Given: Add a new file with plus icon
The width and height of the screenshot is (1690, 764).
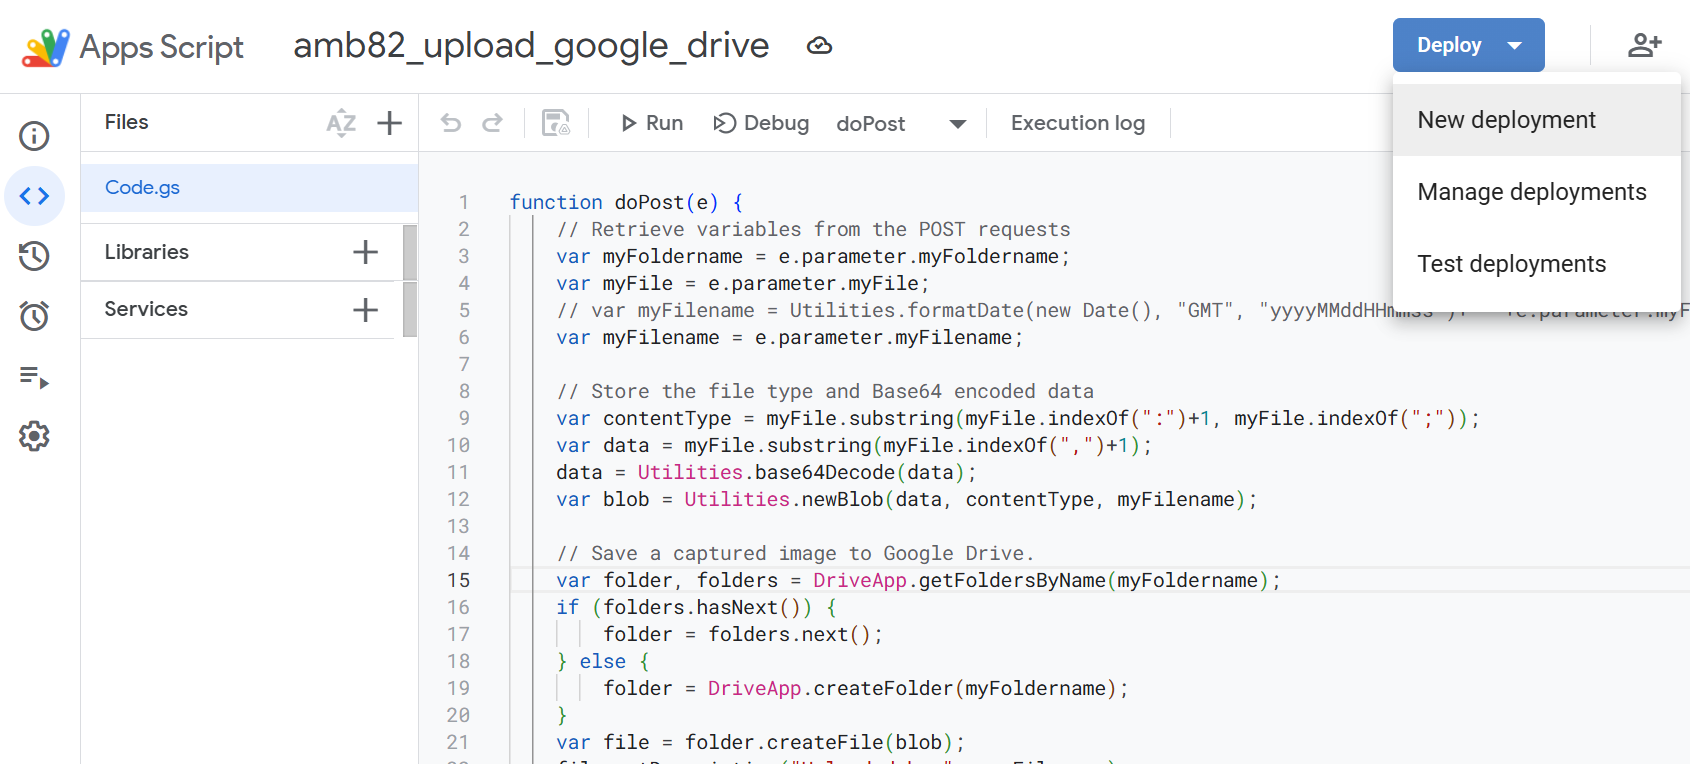Looking at the screenshot, I should (389, 123).
